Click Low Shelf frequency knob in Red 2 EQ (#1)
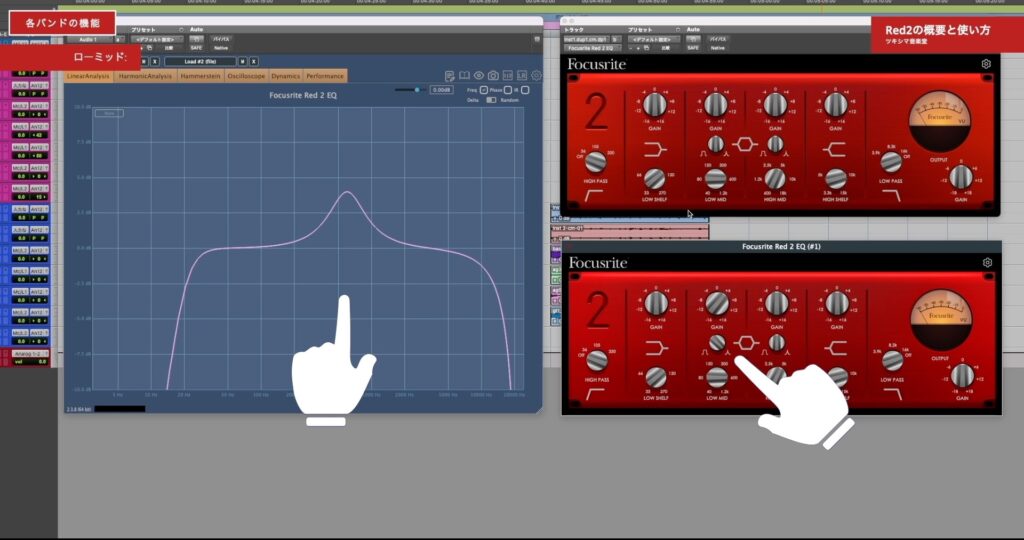The image size is (1024, 540). tap(656, 377)
